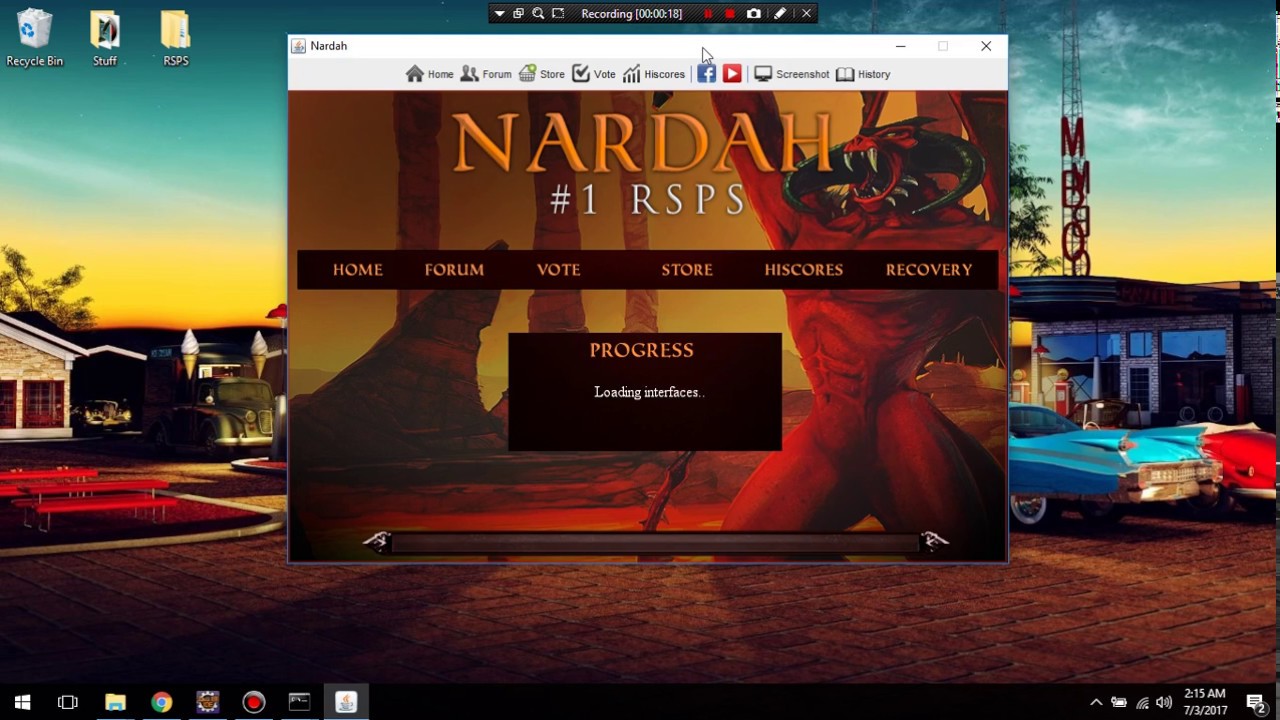Open the red recorder app on taskbar

(x=253, y=702)
